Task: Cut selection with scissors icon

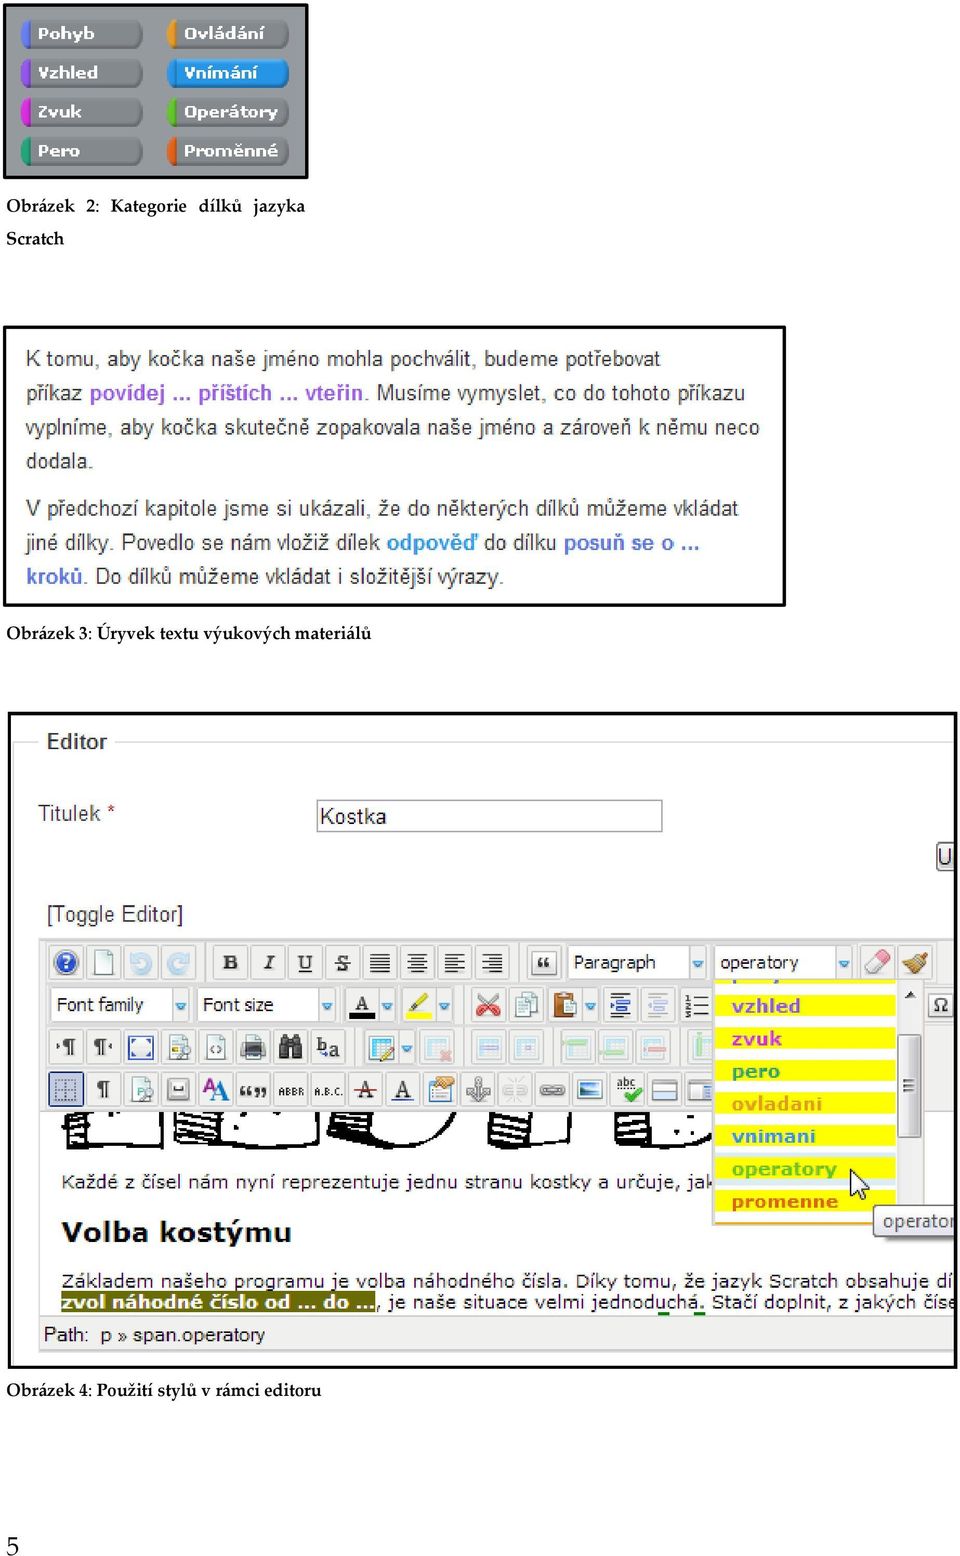Action: 487,1004
